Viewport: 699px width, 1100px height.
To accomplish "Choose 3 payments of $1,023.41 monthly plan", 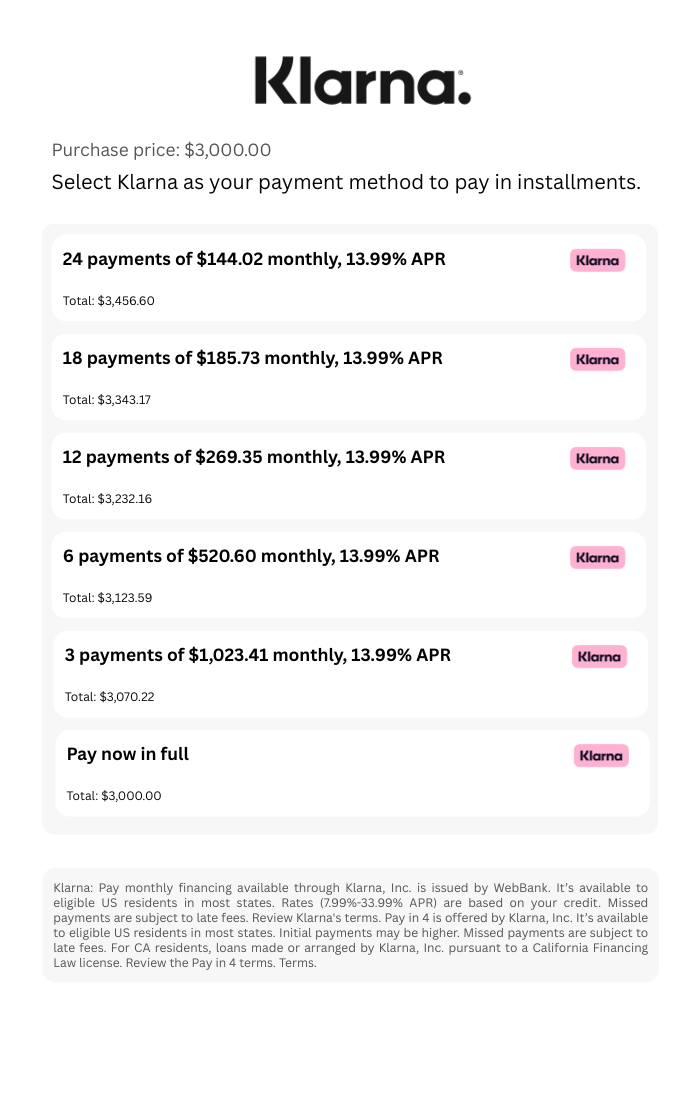I will (x=351, y=673).
